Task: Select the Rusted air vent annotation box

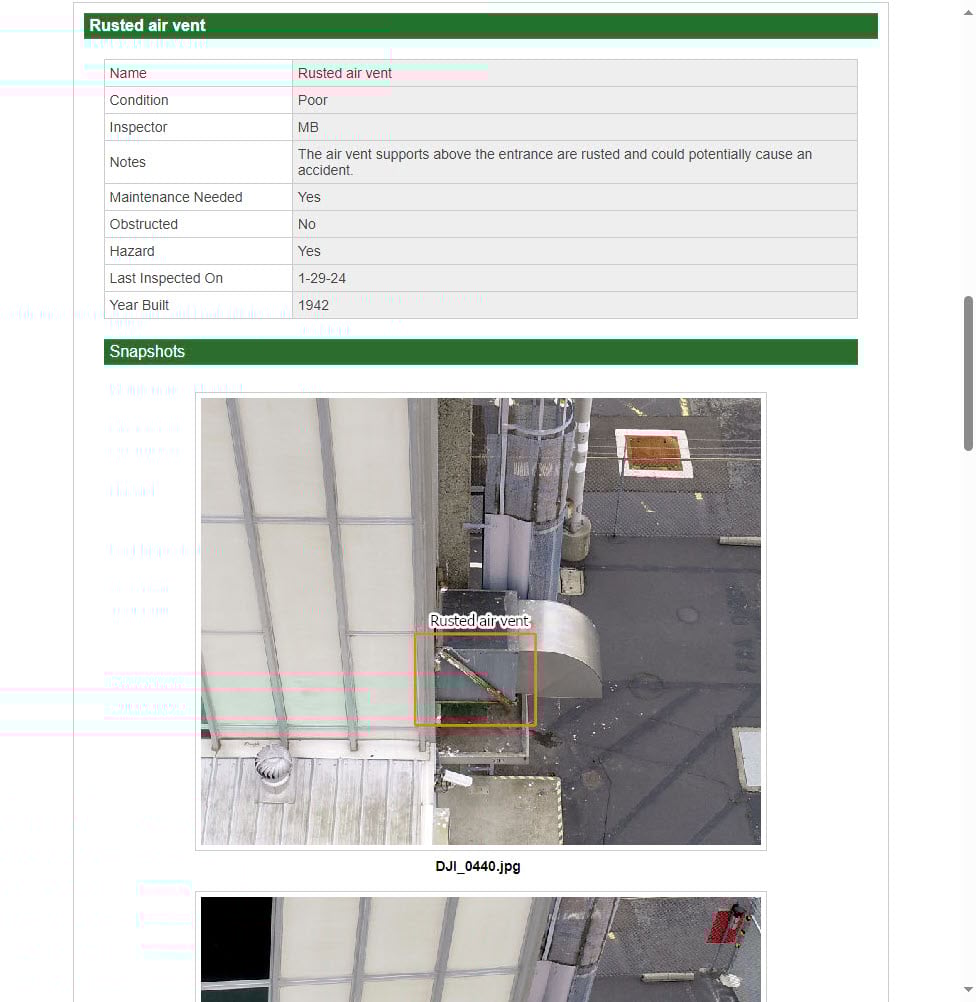Action: [x=475, y=678]
